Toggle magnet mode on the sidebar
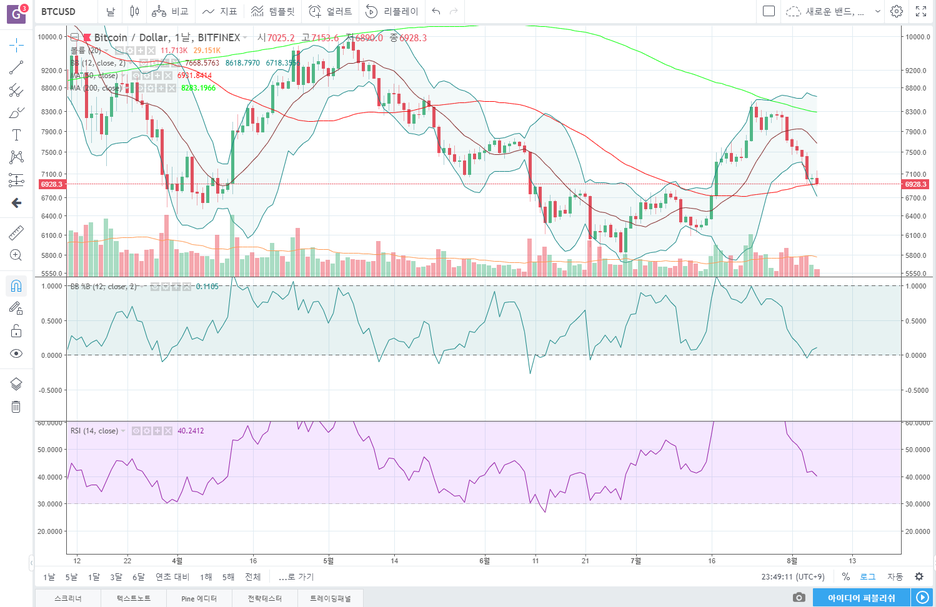 click(x=16, y=286)
